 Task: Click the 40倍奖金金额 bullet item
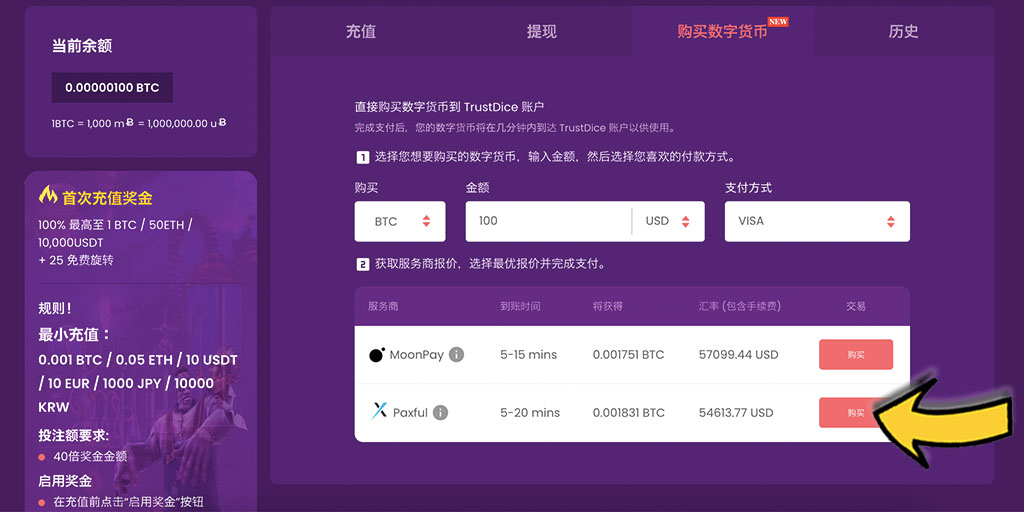pyautogui.click(x=90, y=457)
